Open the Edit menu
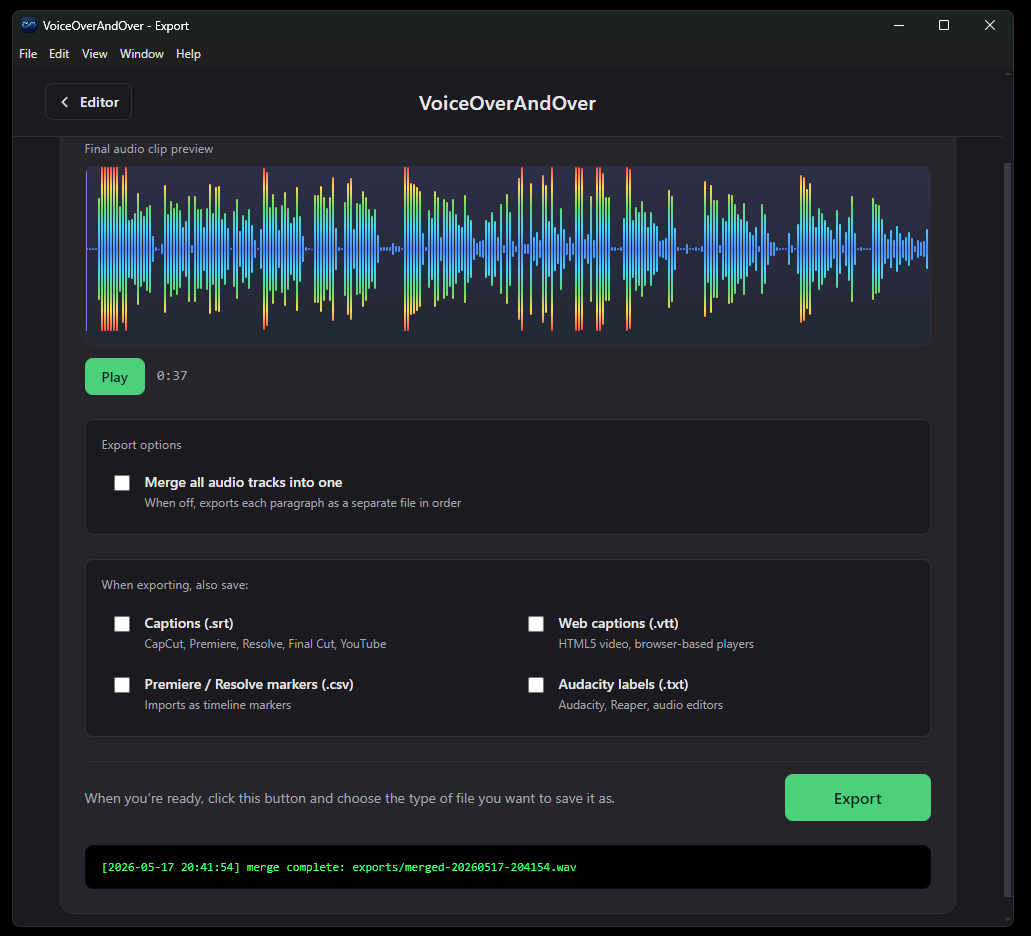1031x936 pixels. [59, 54]
